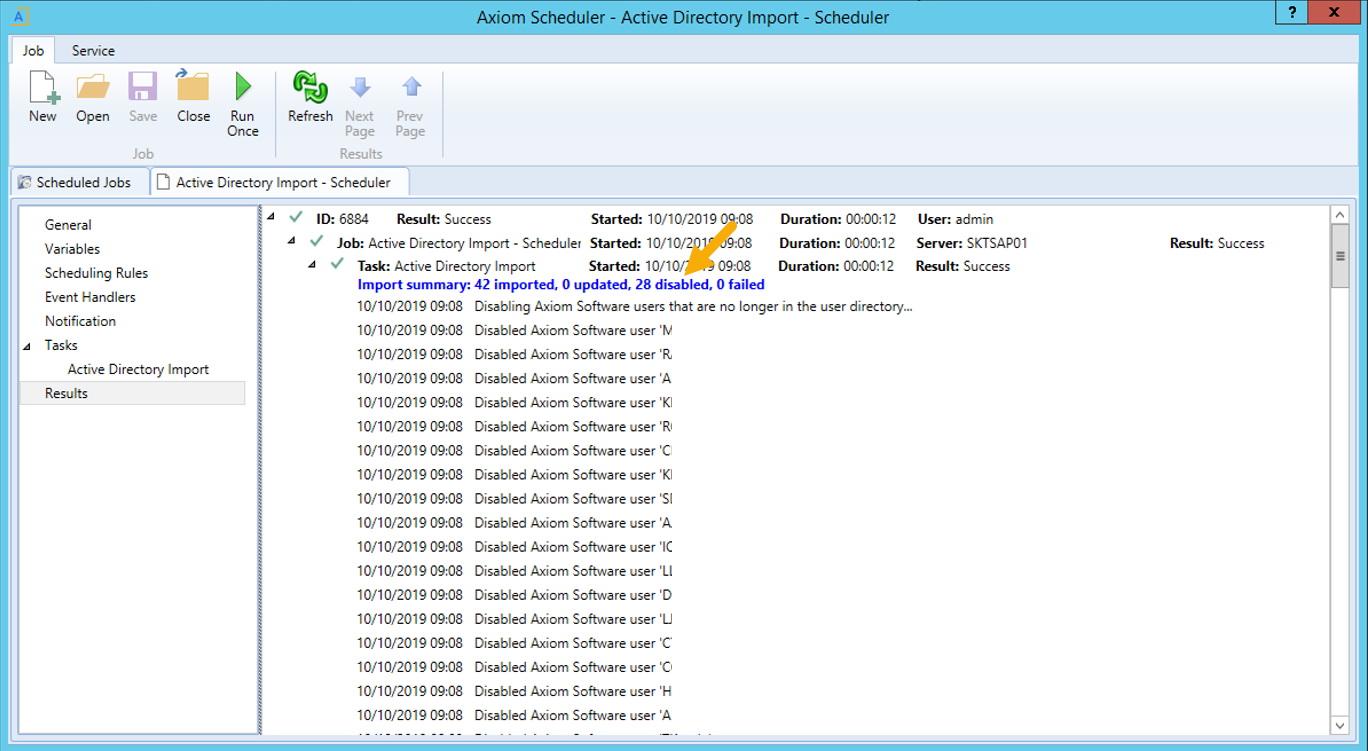Click the green check beside the Task row
Screen dimensions: 1368x751
(337, 264)
